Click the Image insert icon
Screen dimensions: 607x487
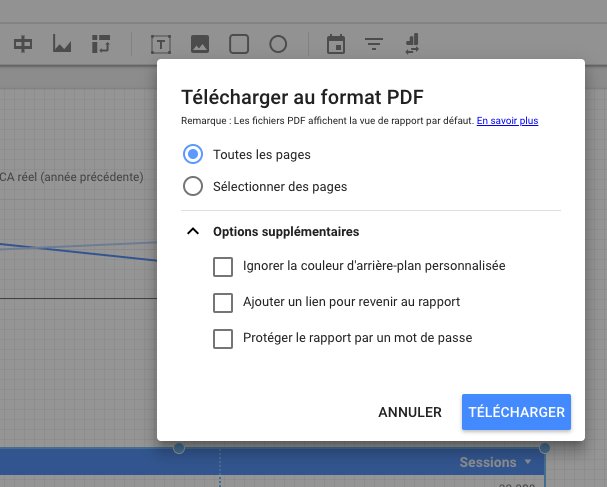click(200, 44)
